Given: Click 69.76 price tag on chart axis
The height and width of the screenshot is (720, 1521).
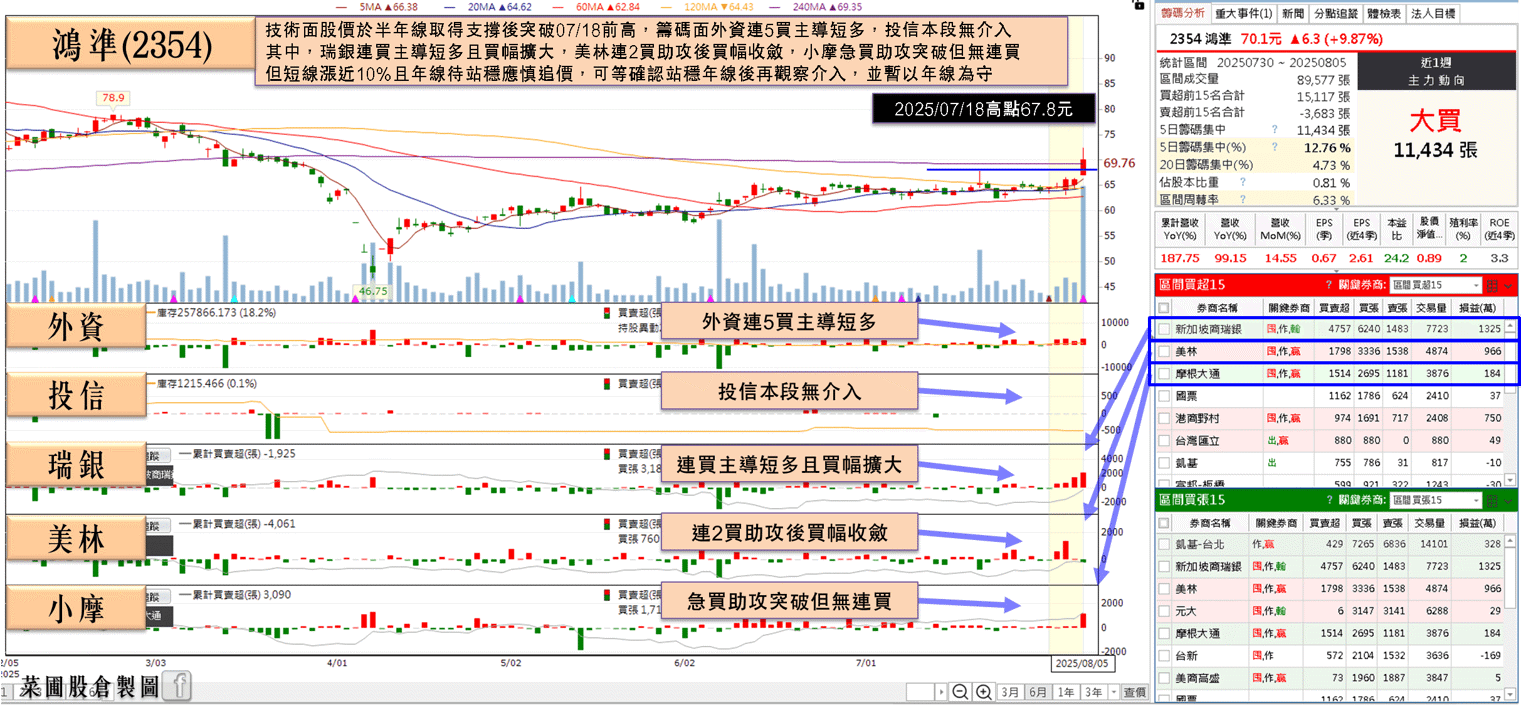Looking at the screenshot, I should (1119, 162).
